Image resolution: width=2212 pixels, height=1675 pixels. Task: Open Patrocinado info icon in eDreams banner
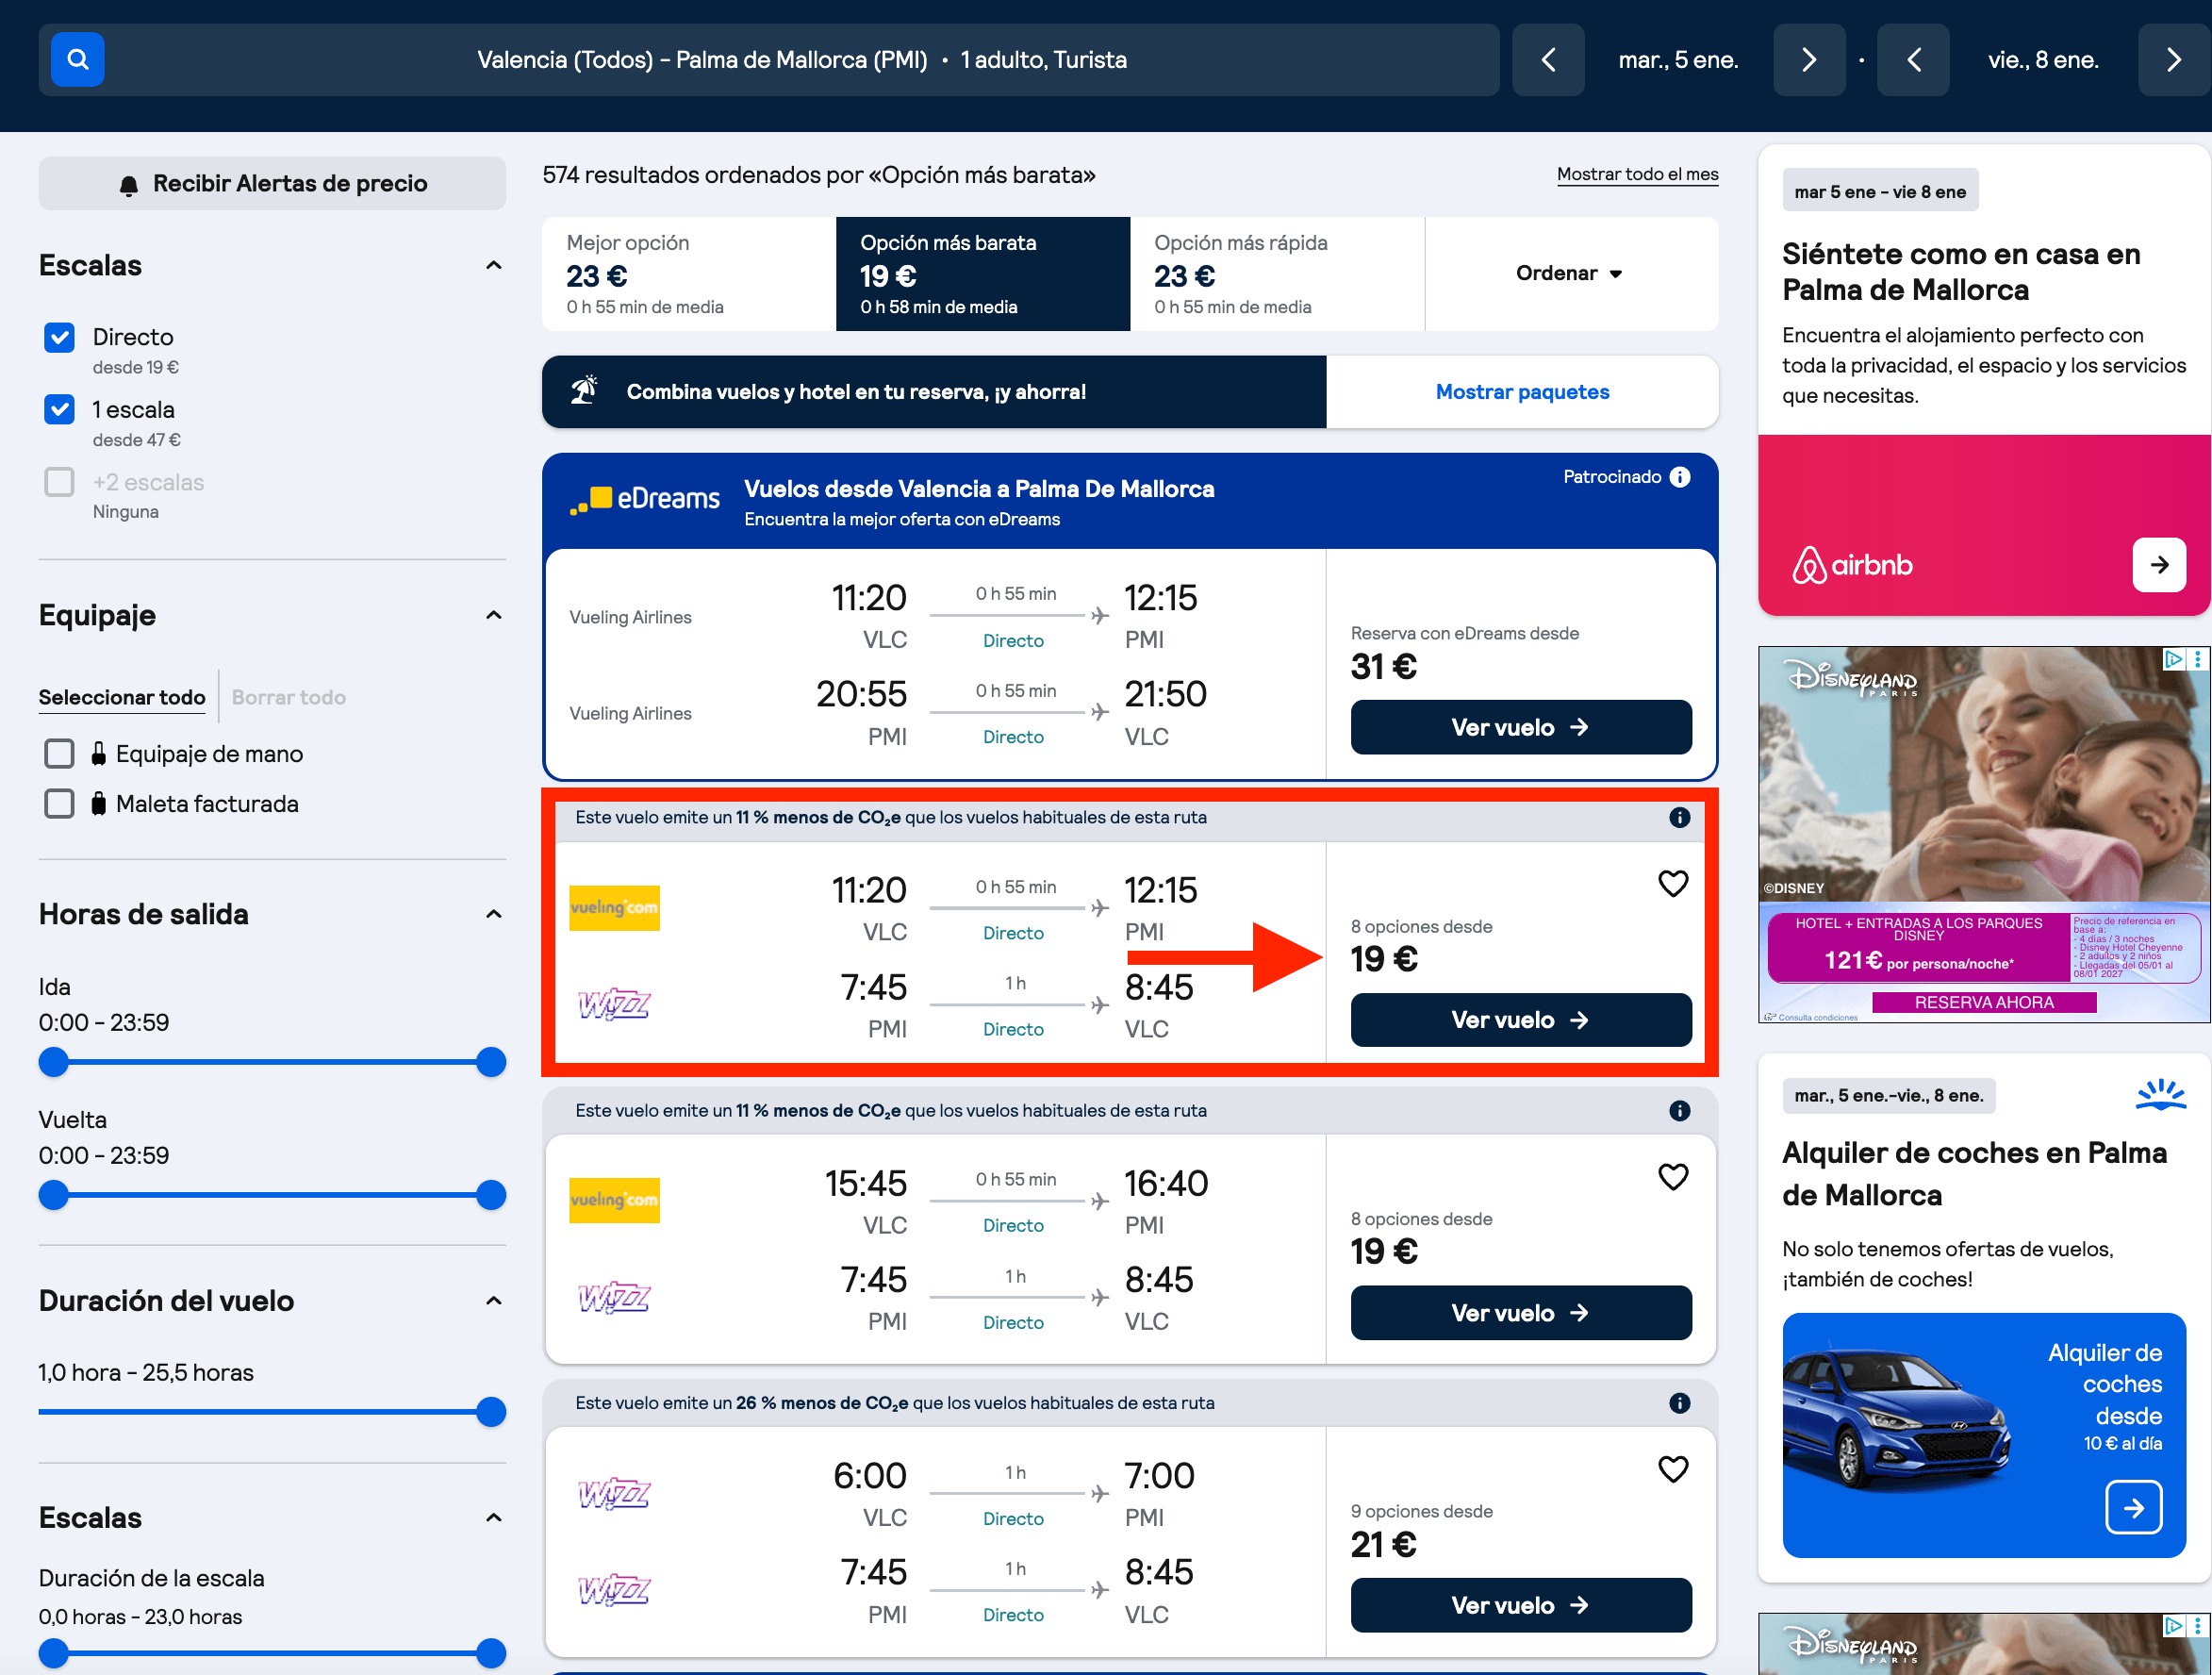coord(1680,477)
